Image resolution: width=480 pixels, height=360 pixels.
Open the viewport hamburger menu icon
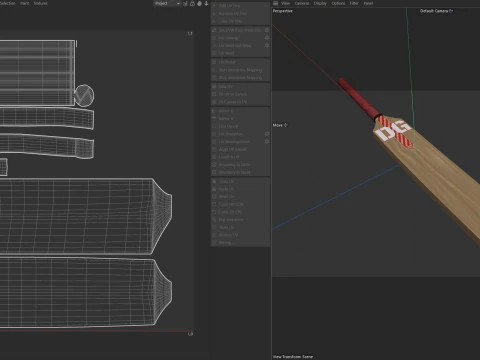pyautogui.click(x=276, y=3)
